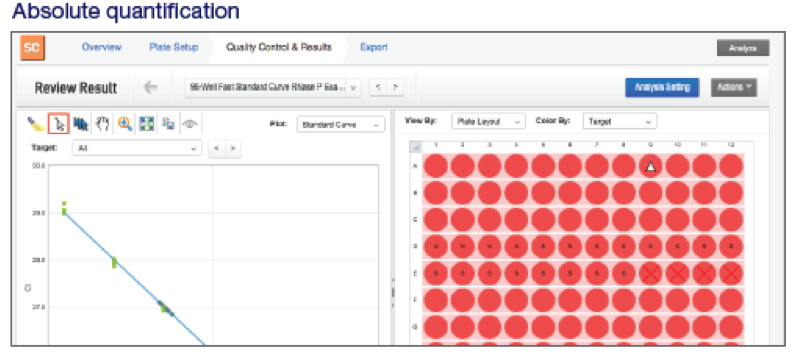Select the flagged well A9

(651, 166)
